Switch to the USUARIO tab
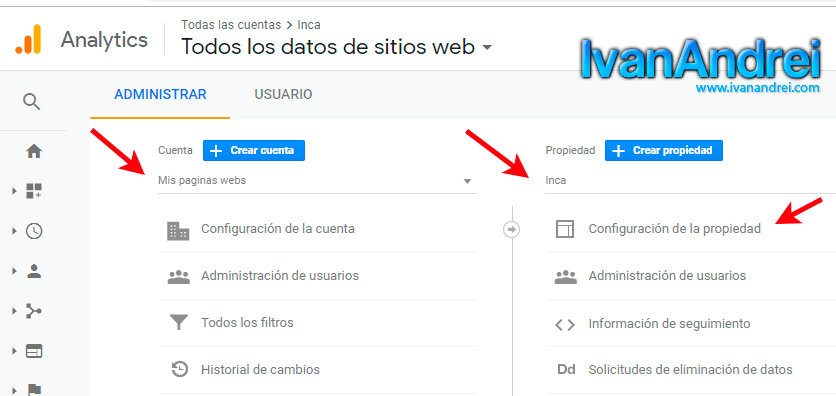This screenshot has width=836, height=396. [x=283, y=95]
